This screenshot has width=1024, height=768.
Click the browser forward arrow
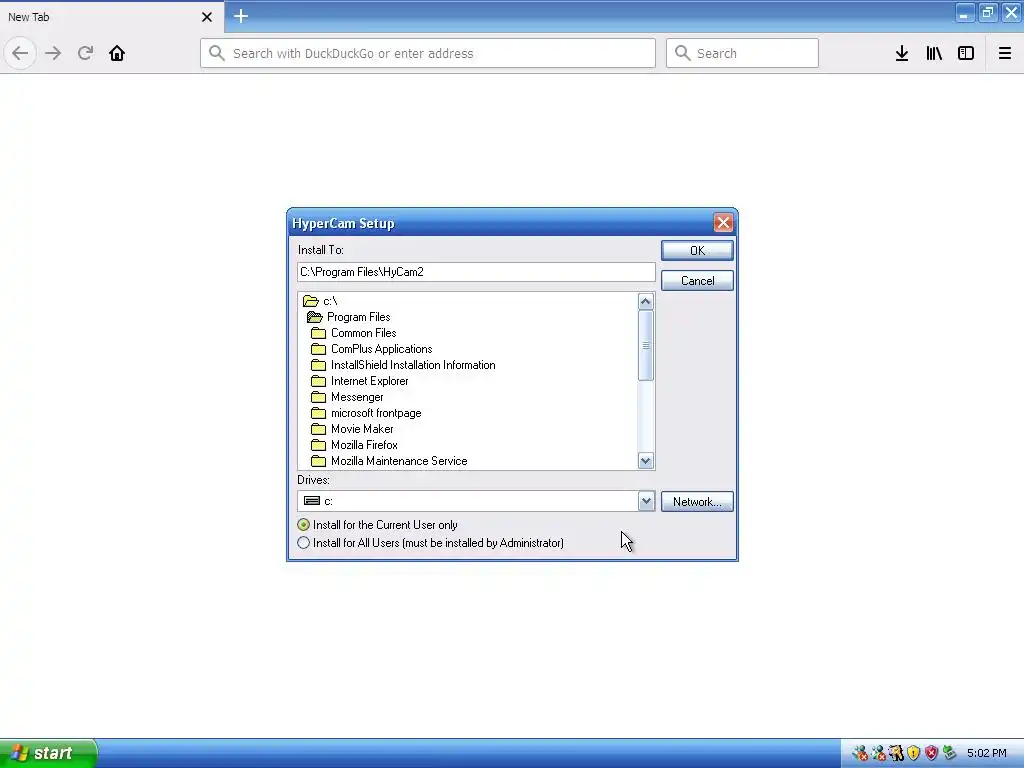pyautogui.click(x=53, y=53)
